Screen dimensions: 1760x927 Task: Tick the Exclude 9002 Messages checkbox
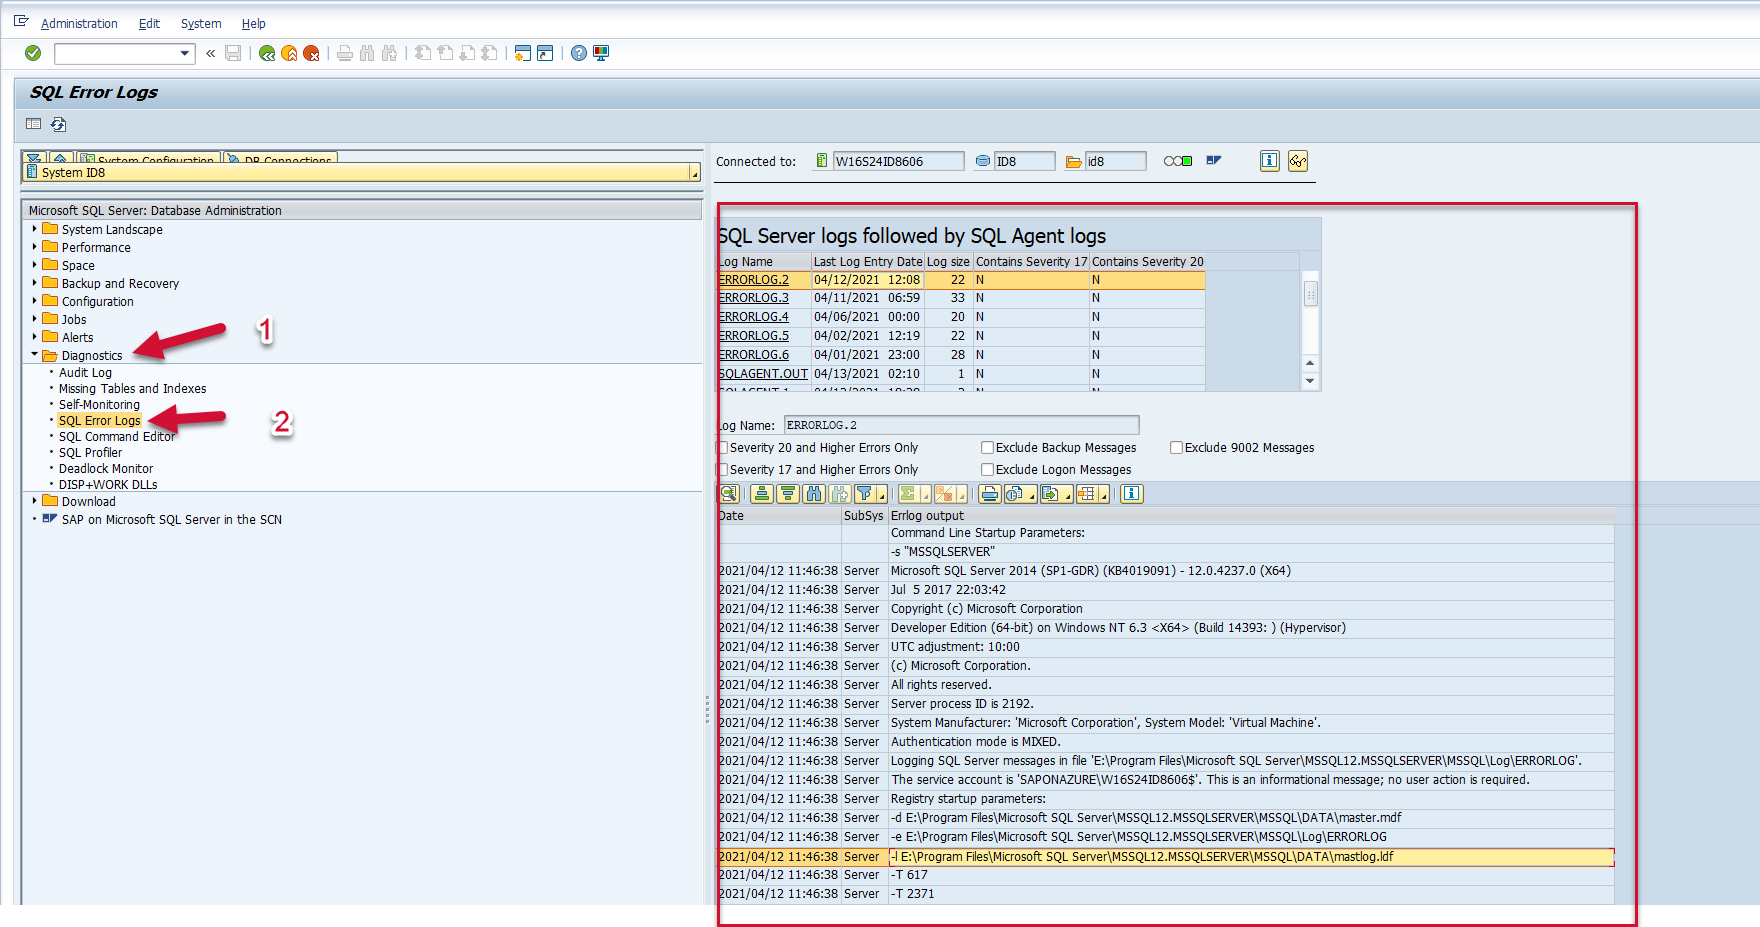coord(1176,448)
